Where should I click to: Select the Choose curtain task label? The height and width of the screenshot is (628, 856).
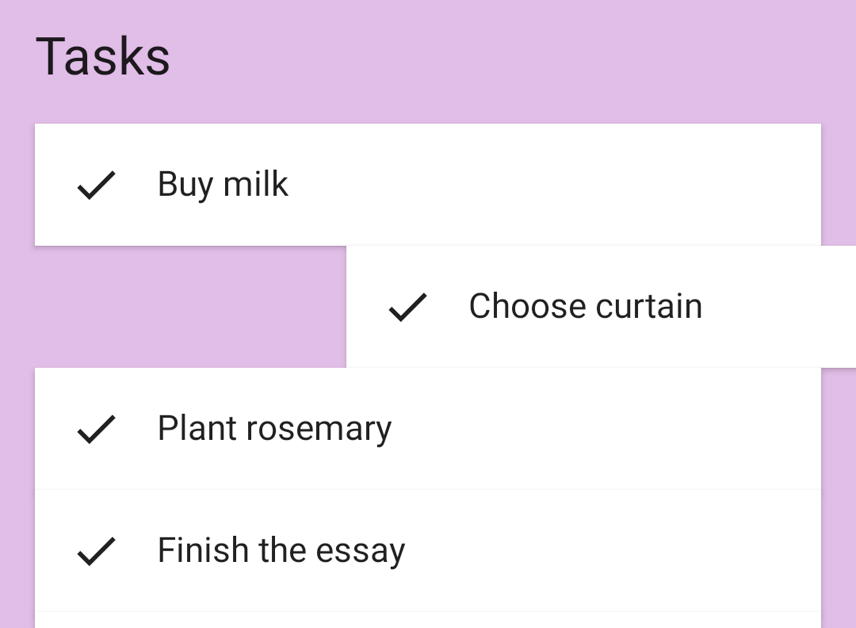(x=585, y=307)
